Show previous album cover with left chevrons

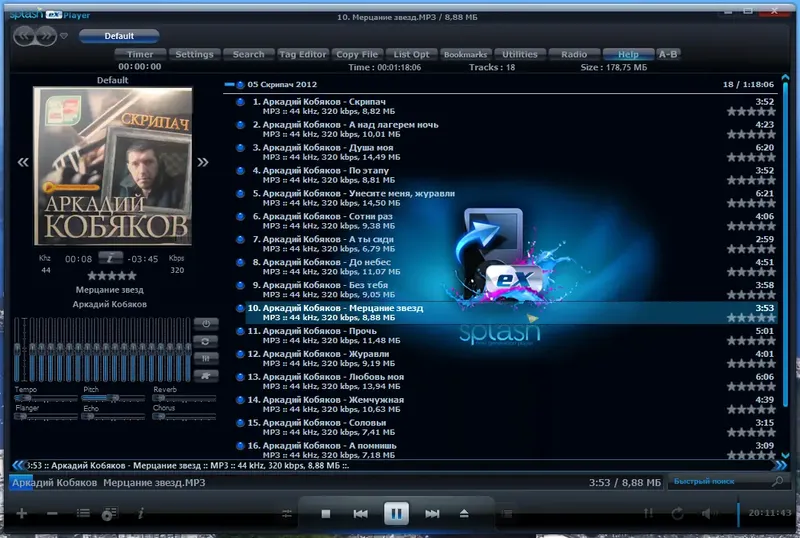coord(23,162)
